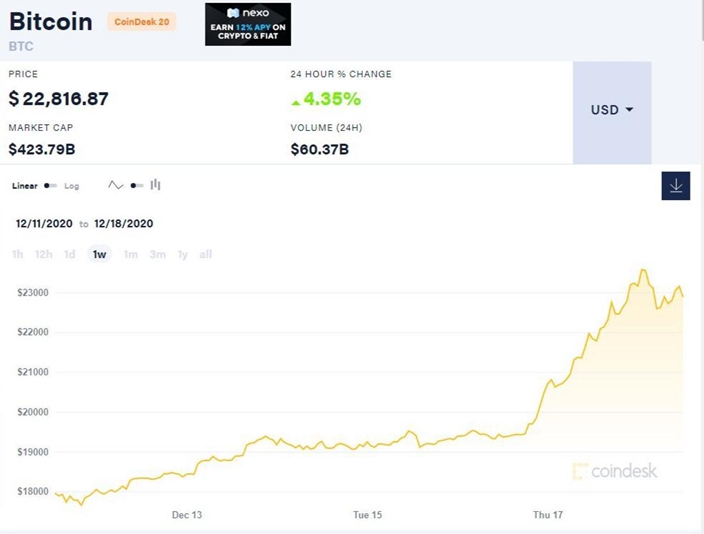Select the candlestick chart icon
Screen dimensions: 704x534
155,185
